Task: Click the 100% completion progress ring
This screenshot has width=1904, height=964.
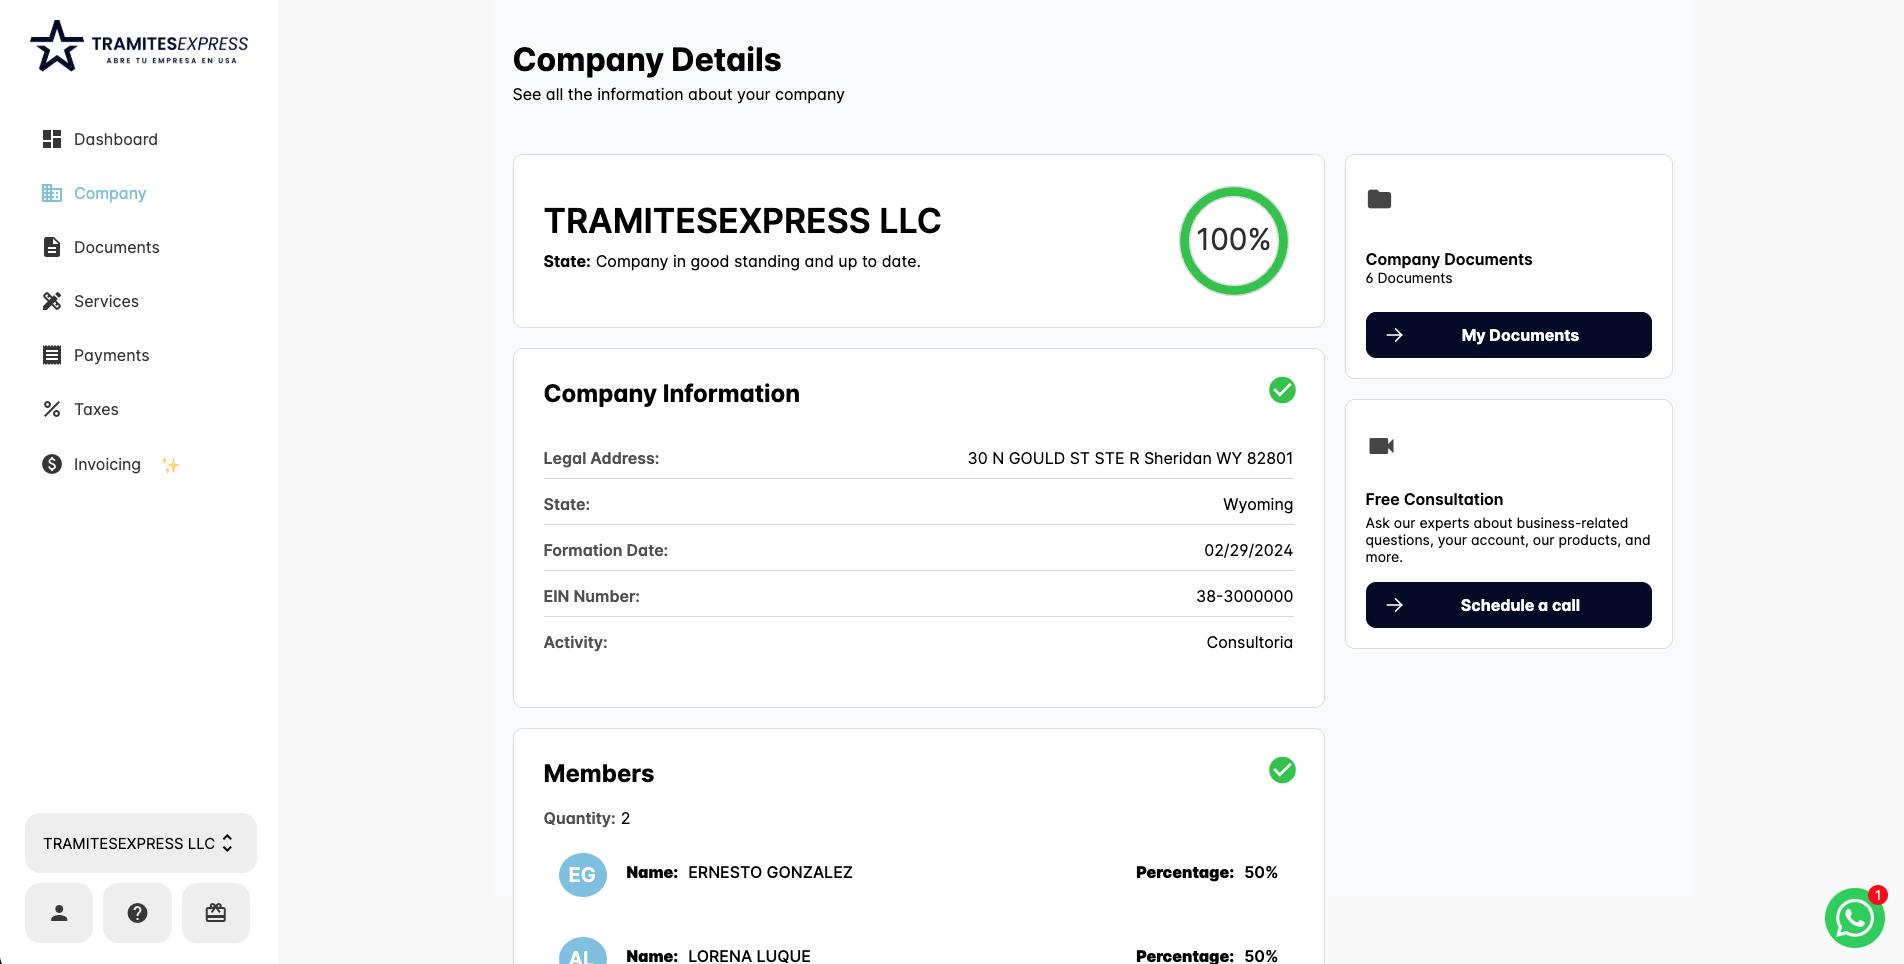Action: (1233, 240)
